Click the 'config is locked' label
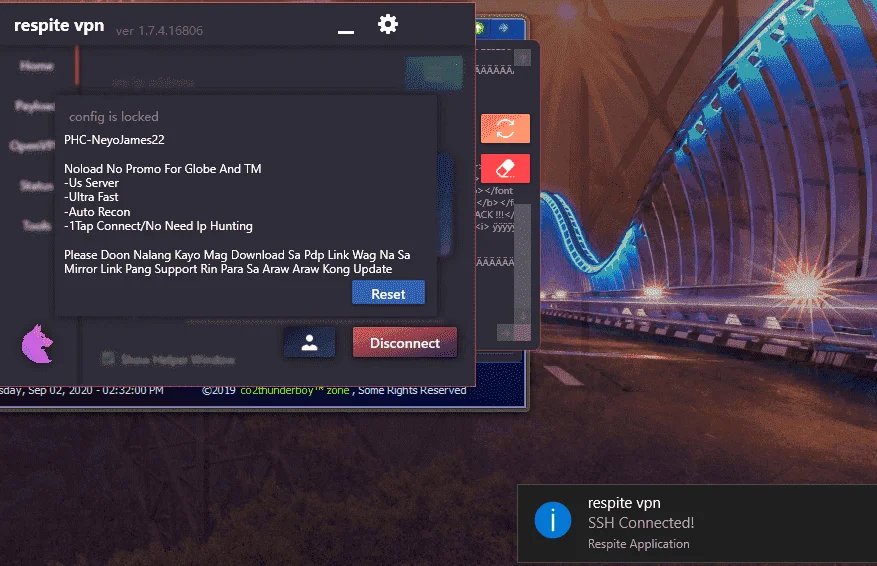 (x=114, y=116)
